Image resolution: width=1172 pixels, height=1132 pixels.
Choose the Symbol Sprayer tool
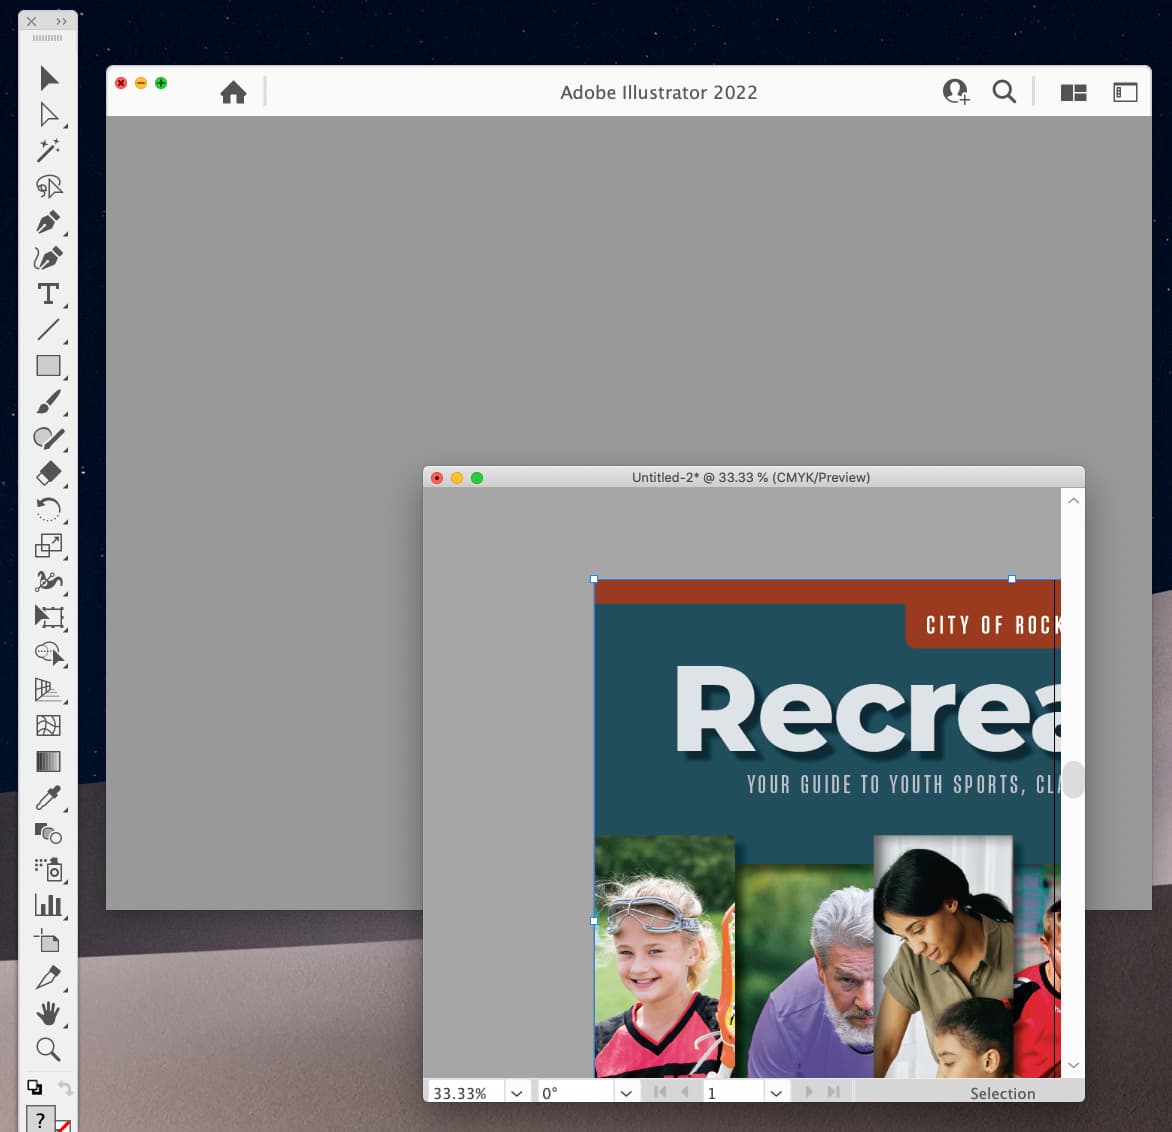49,869
